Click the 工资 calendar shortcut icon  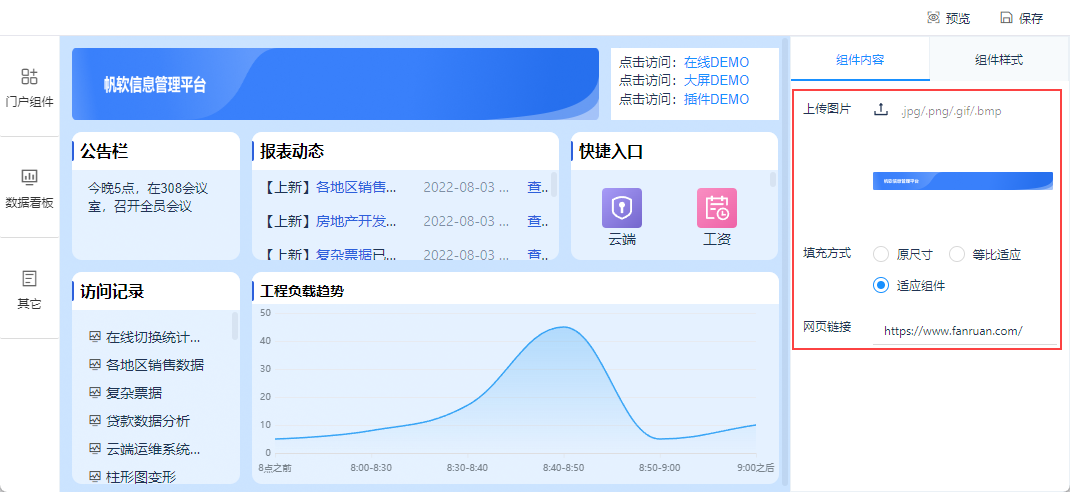717,207
